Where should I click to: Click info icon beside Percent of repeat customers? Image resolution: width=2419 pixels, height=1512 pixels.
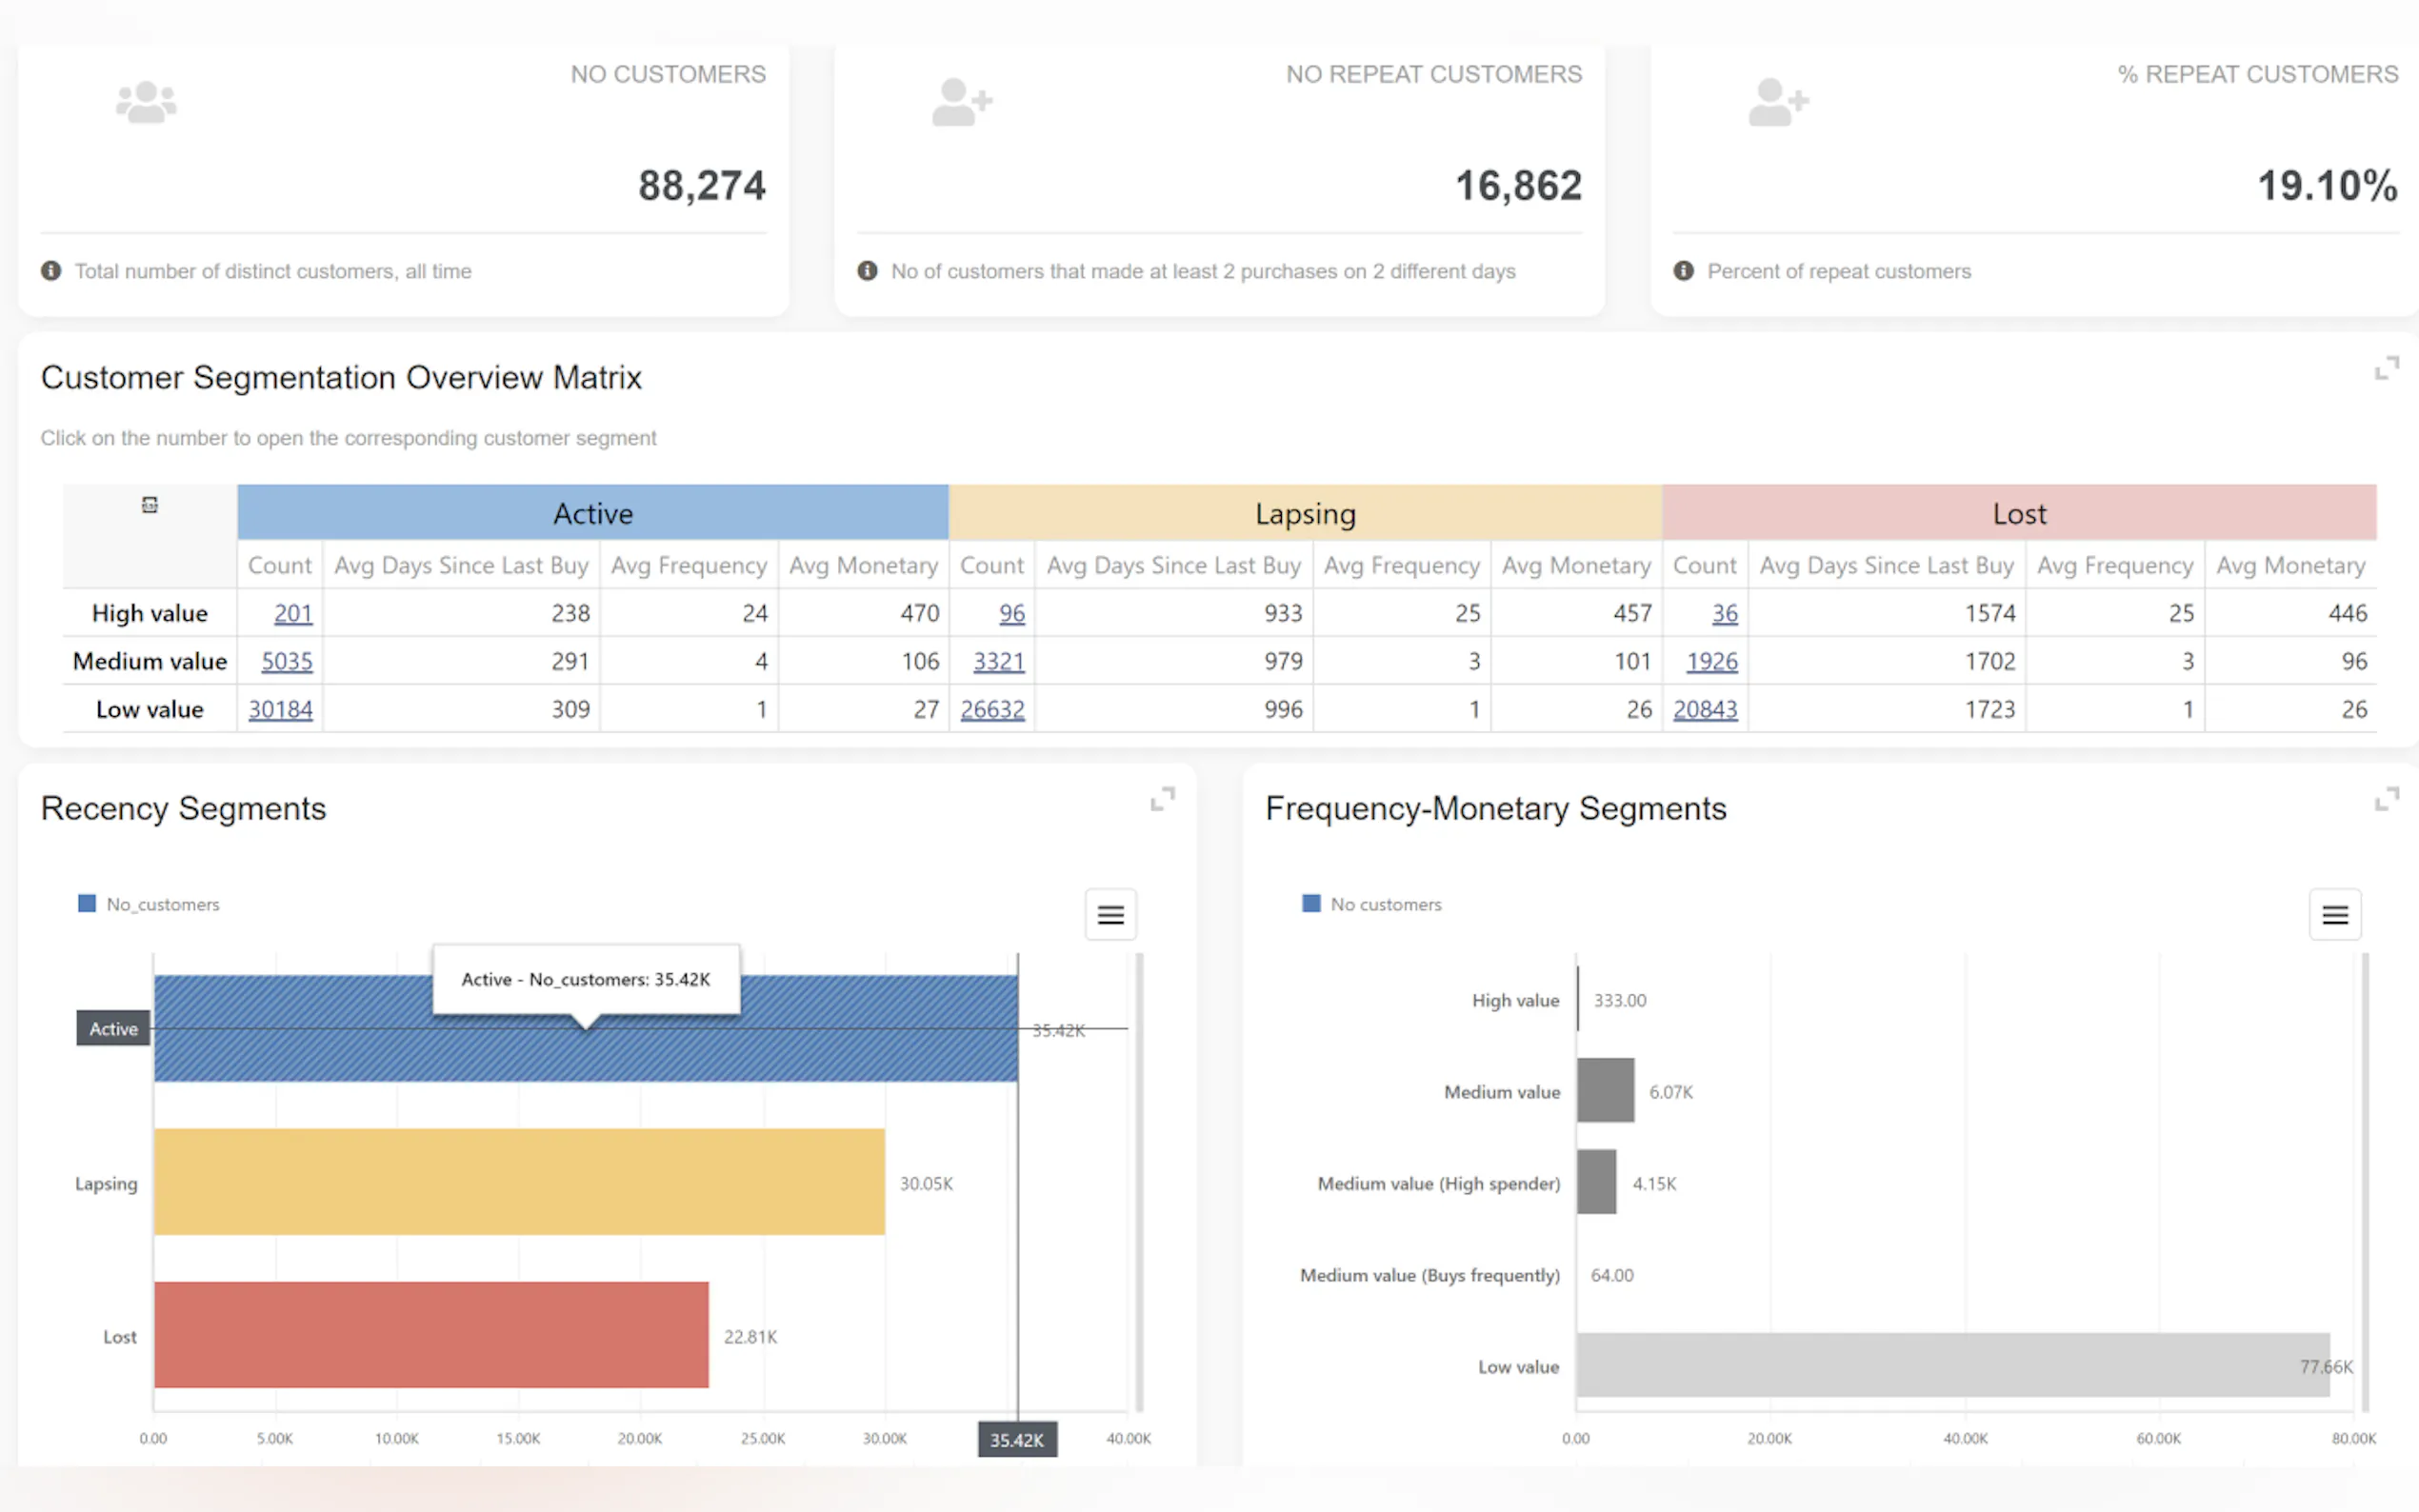tap(1684, 271)
